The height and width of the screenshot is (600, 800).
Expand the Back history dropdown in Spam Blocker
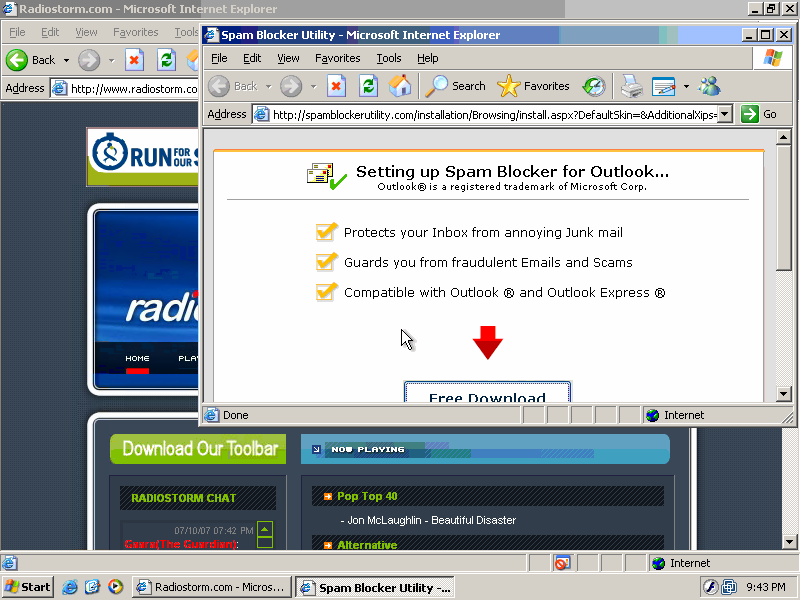268,87
